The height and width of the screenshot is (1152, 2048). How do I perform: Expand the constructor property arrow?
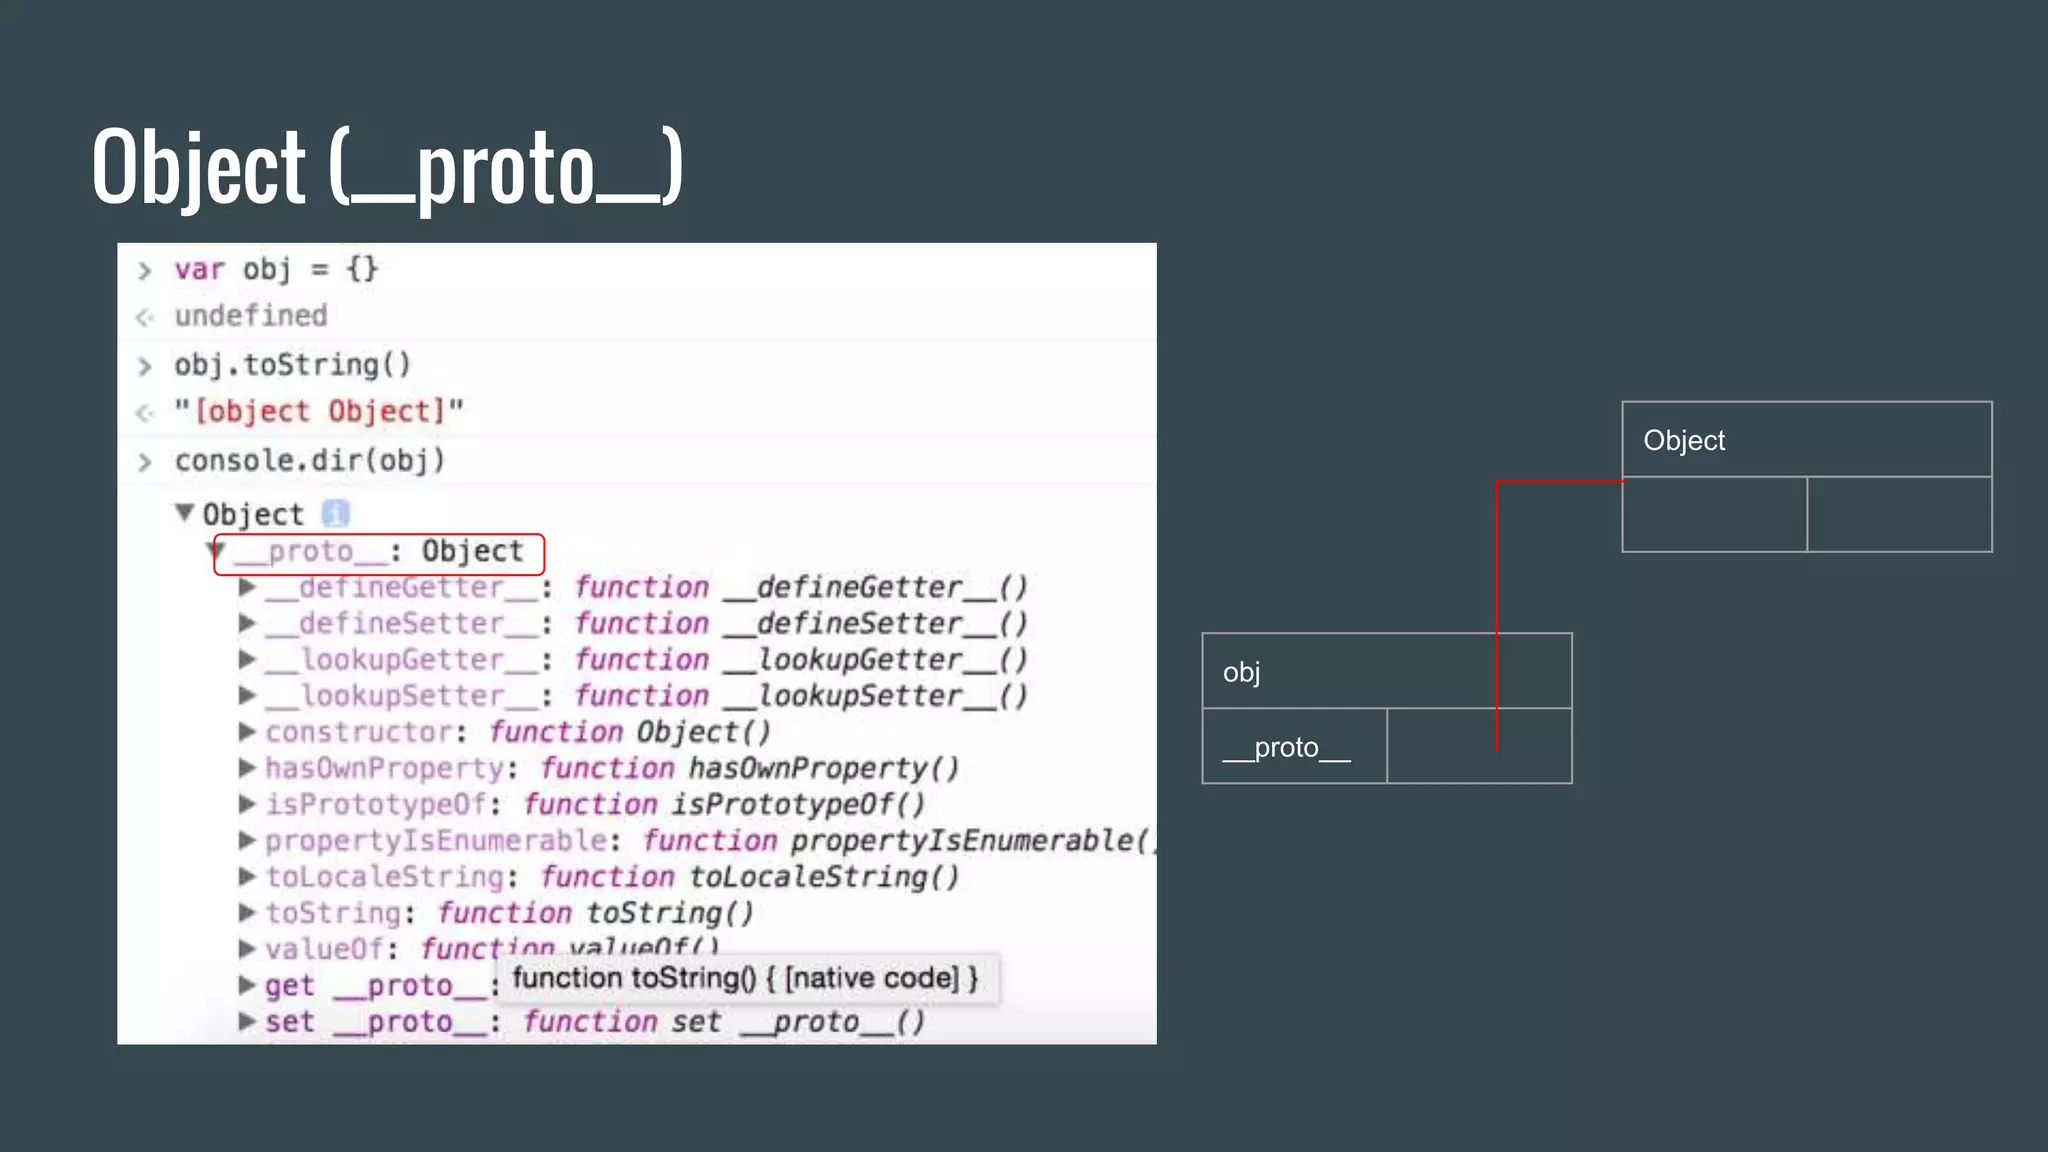[247, 731]
